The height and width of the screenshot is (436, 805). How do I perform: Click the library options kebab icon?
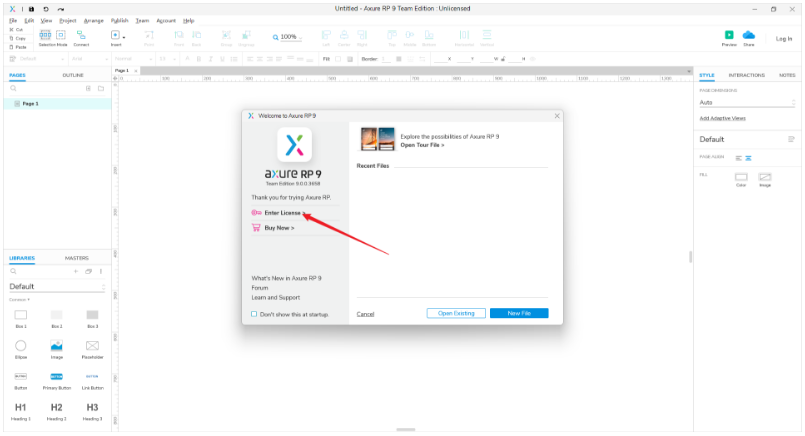(101, 271)
